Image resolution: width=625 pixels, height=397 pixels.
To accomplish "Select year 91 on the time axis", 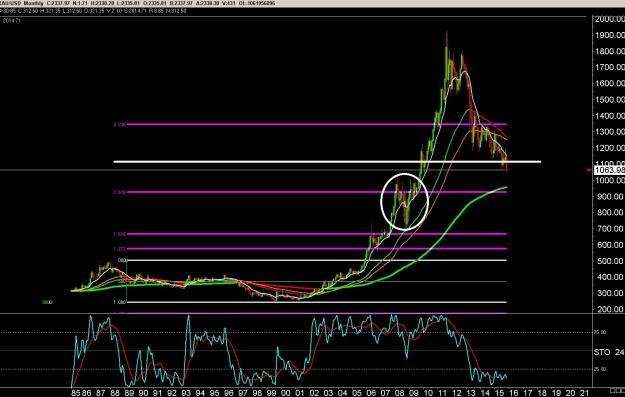I will pyautogui.click(x=157, y=393).
